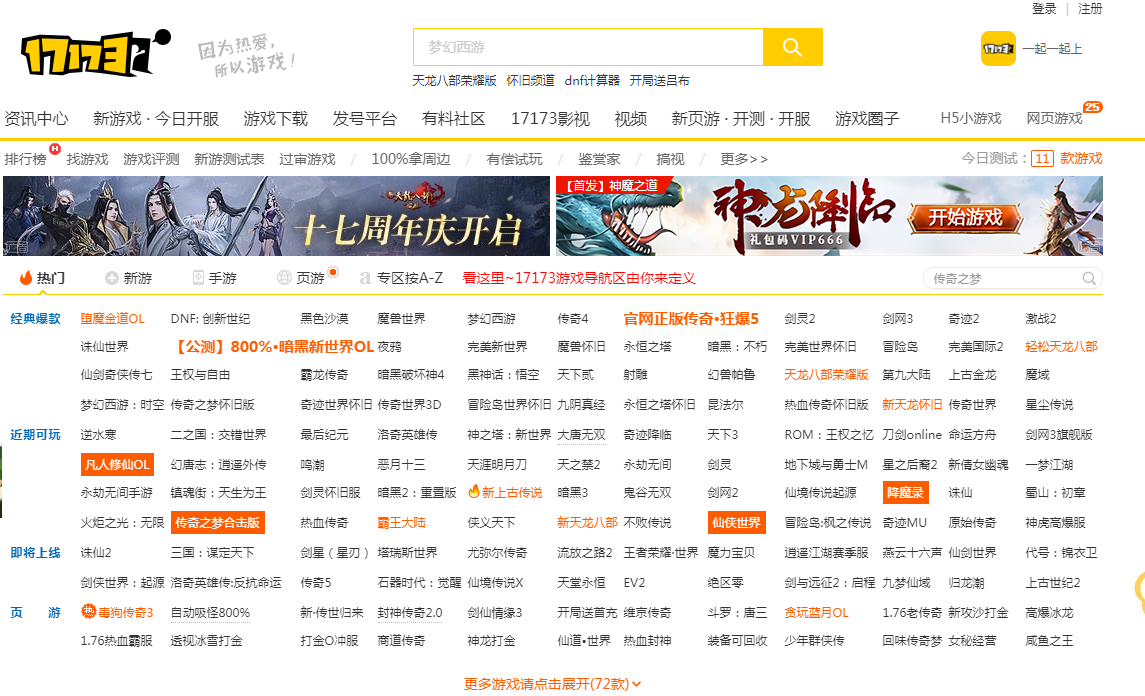The width and height of the screenshot is (1145, 696).
Task: Open 资讯中心 in main navigation
Action: click(x=37, y=118)
